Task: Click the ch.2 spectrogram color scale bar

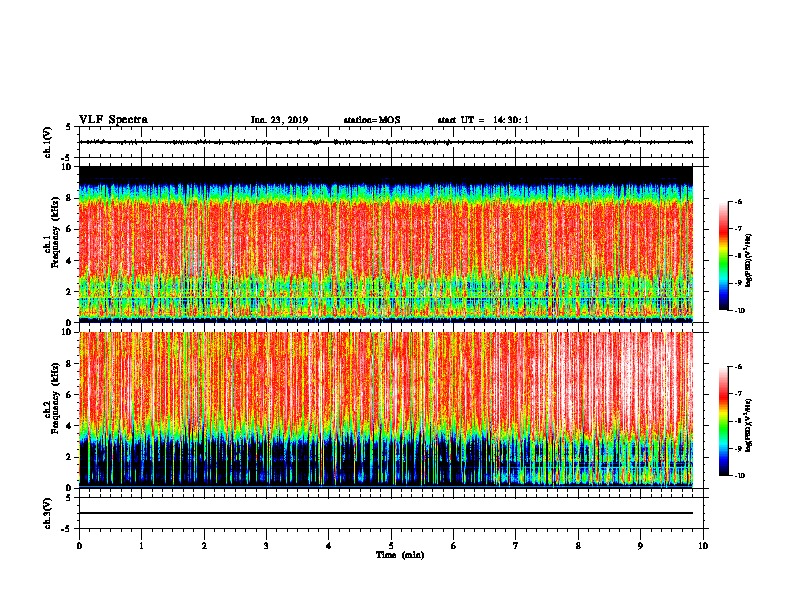Action: pos(724,421)
